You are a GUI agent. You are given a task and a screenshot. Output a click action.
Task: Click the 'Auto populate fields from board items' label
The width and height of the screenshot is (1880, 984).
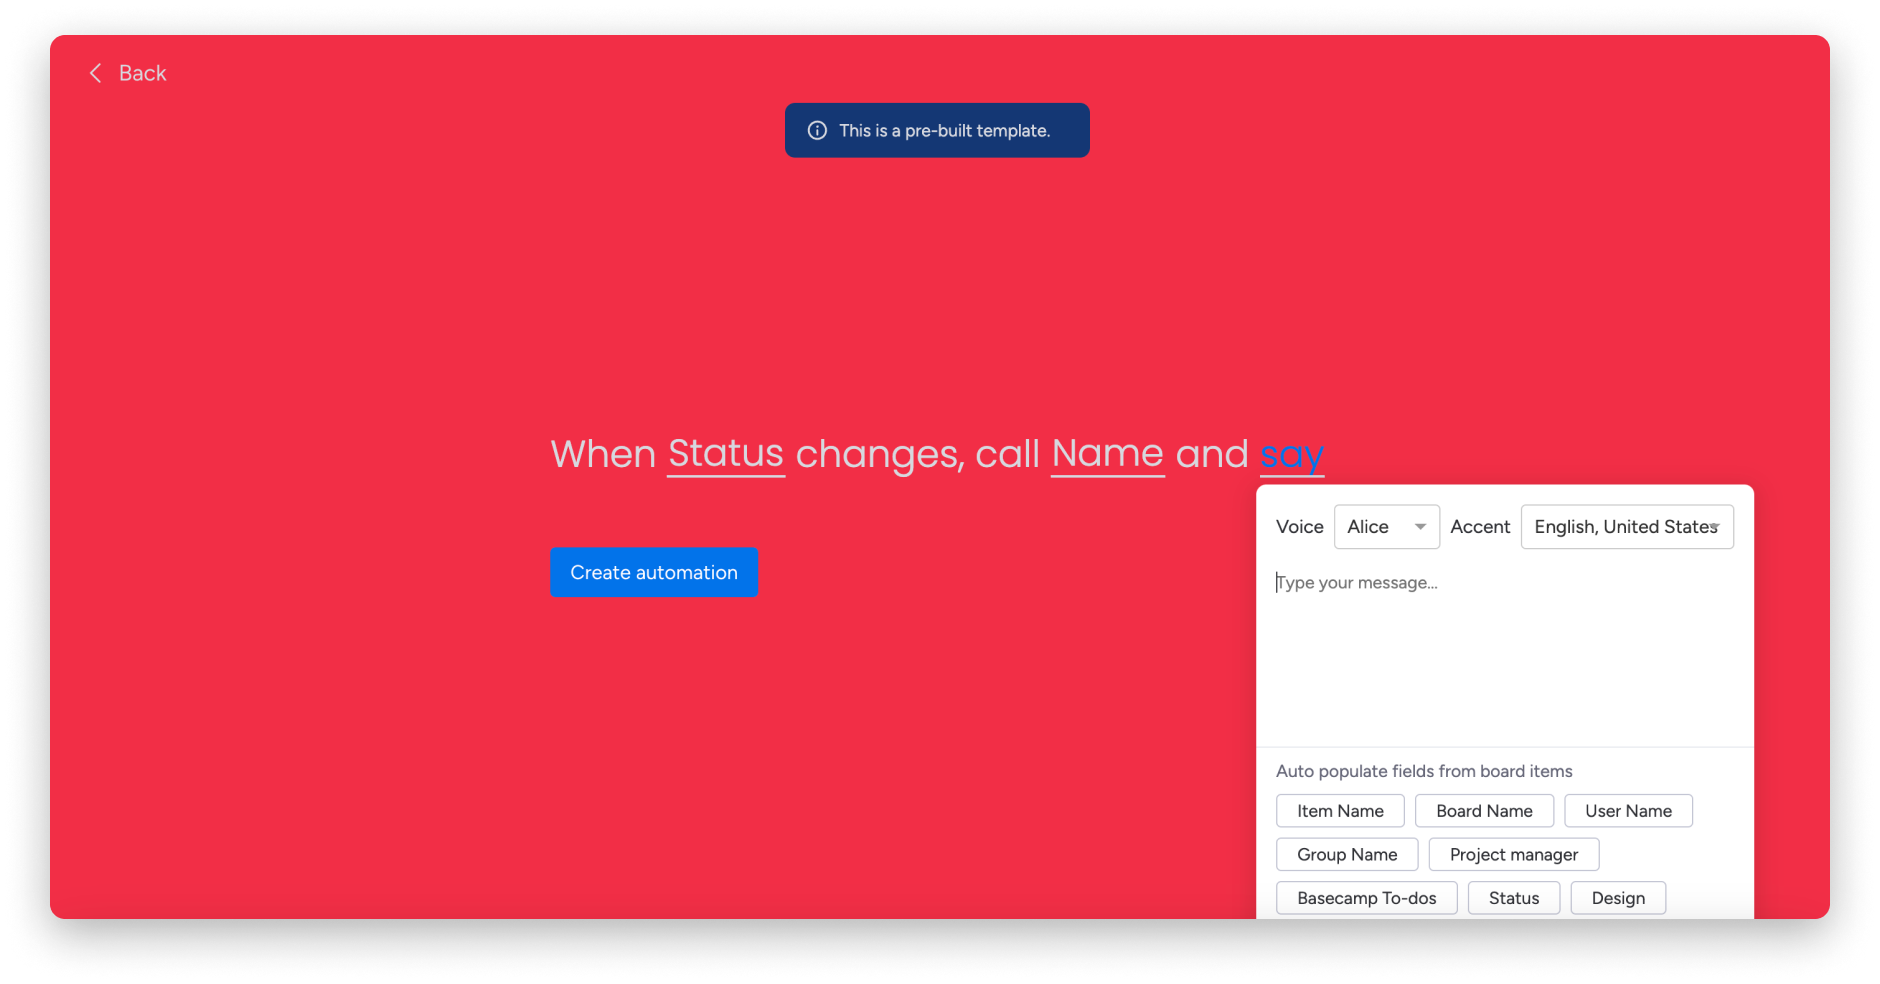click(1424, 771)
